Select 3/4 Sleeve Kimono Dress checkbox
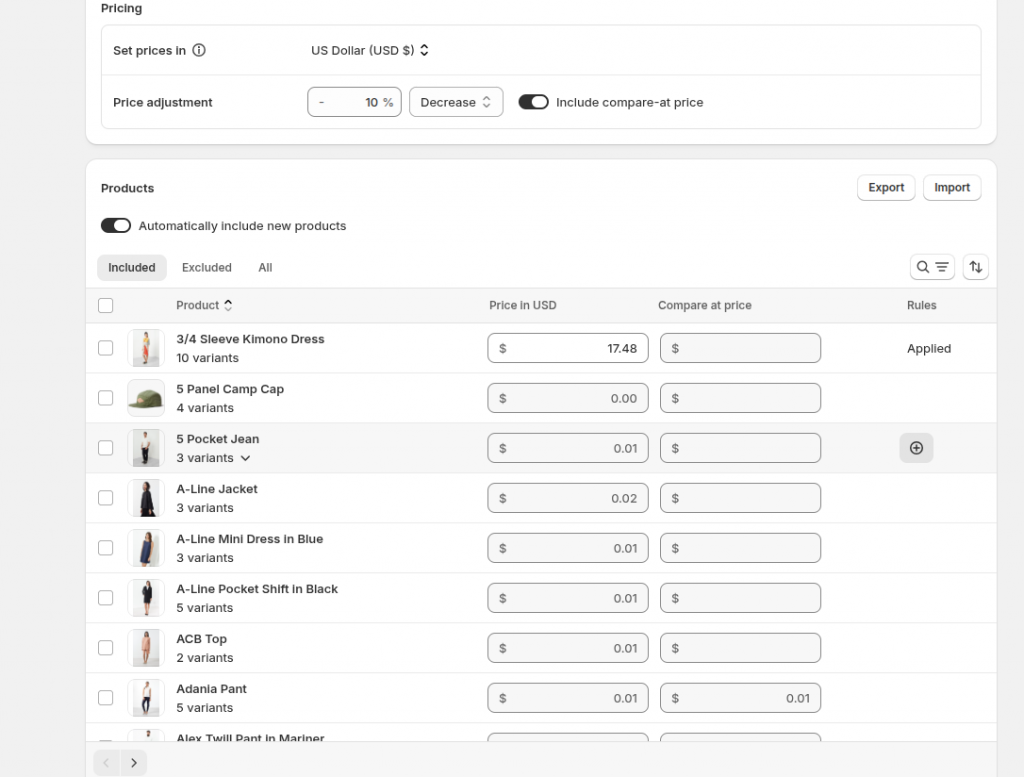This screenshot has width=1024, height=777. tap(106, 348)
